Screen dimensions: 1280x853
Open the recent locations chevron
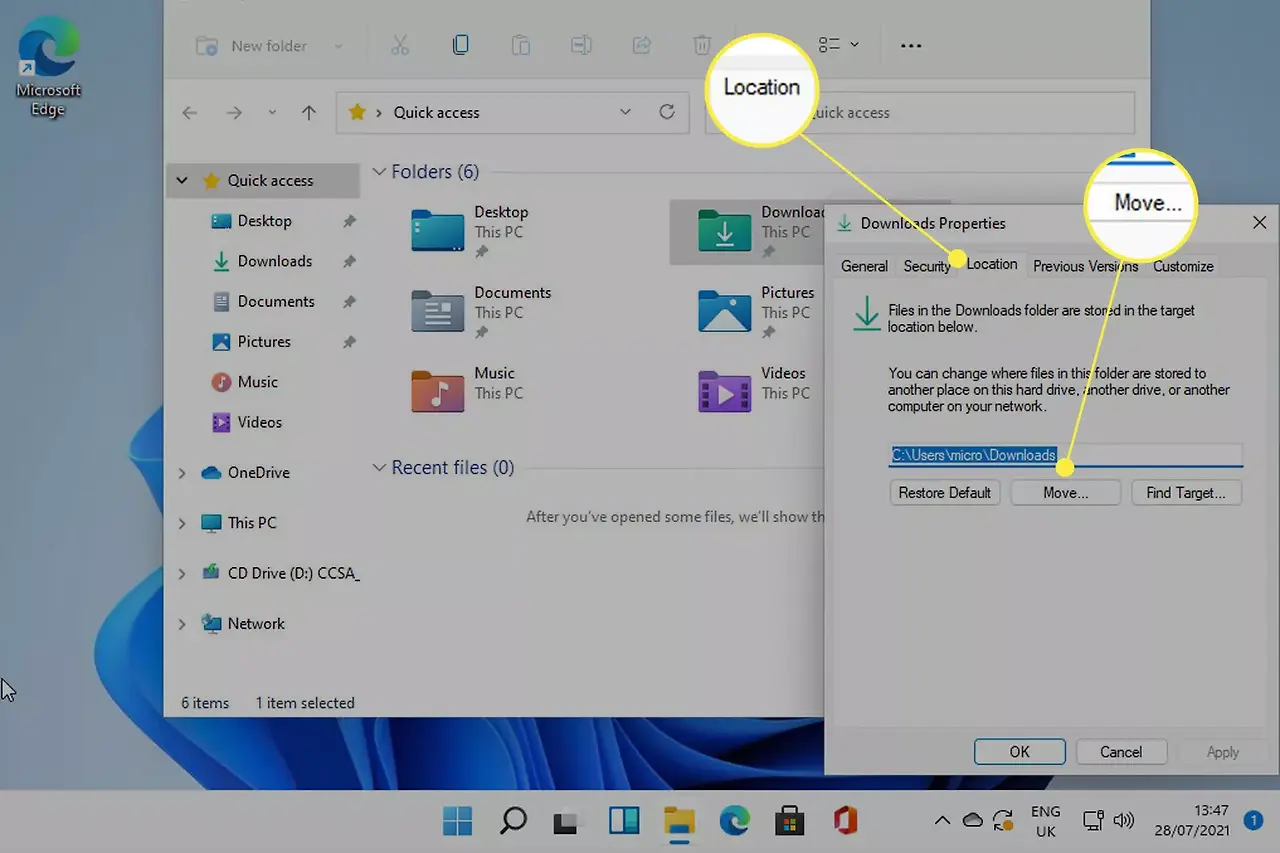click(272, 113)
